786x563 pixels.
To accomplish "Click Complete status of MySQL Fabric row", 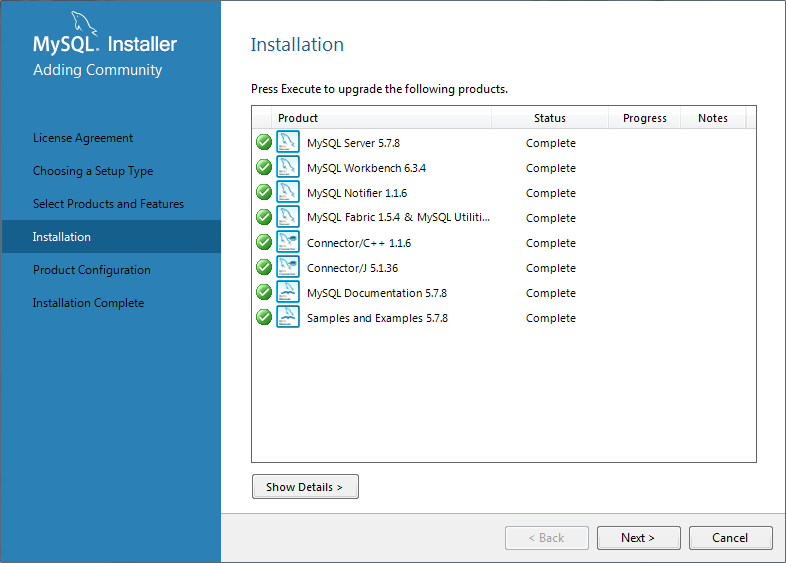I will tap(550, 218).
